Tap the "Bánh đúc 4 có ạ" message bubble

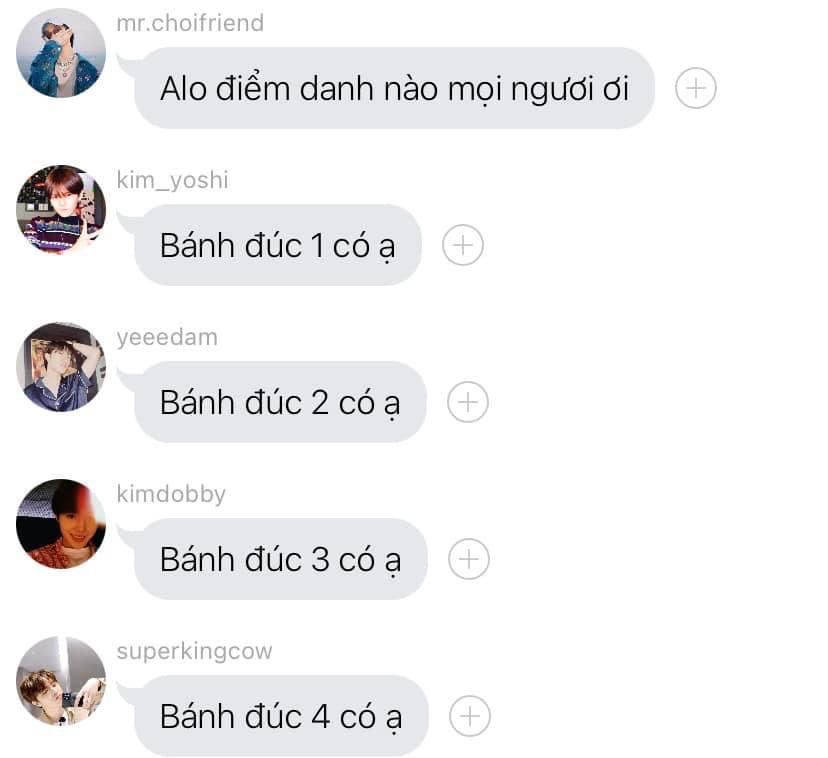(281, 716)
